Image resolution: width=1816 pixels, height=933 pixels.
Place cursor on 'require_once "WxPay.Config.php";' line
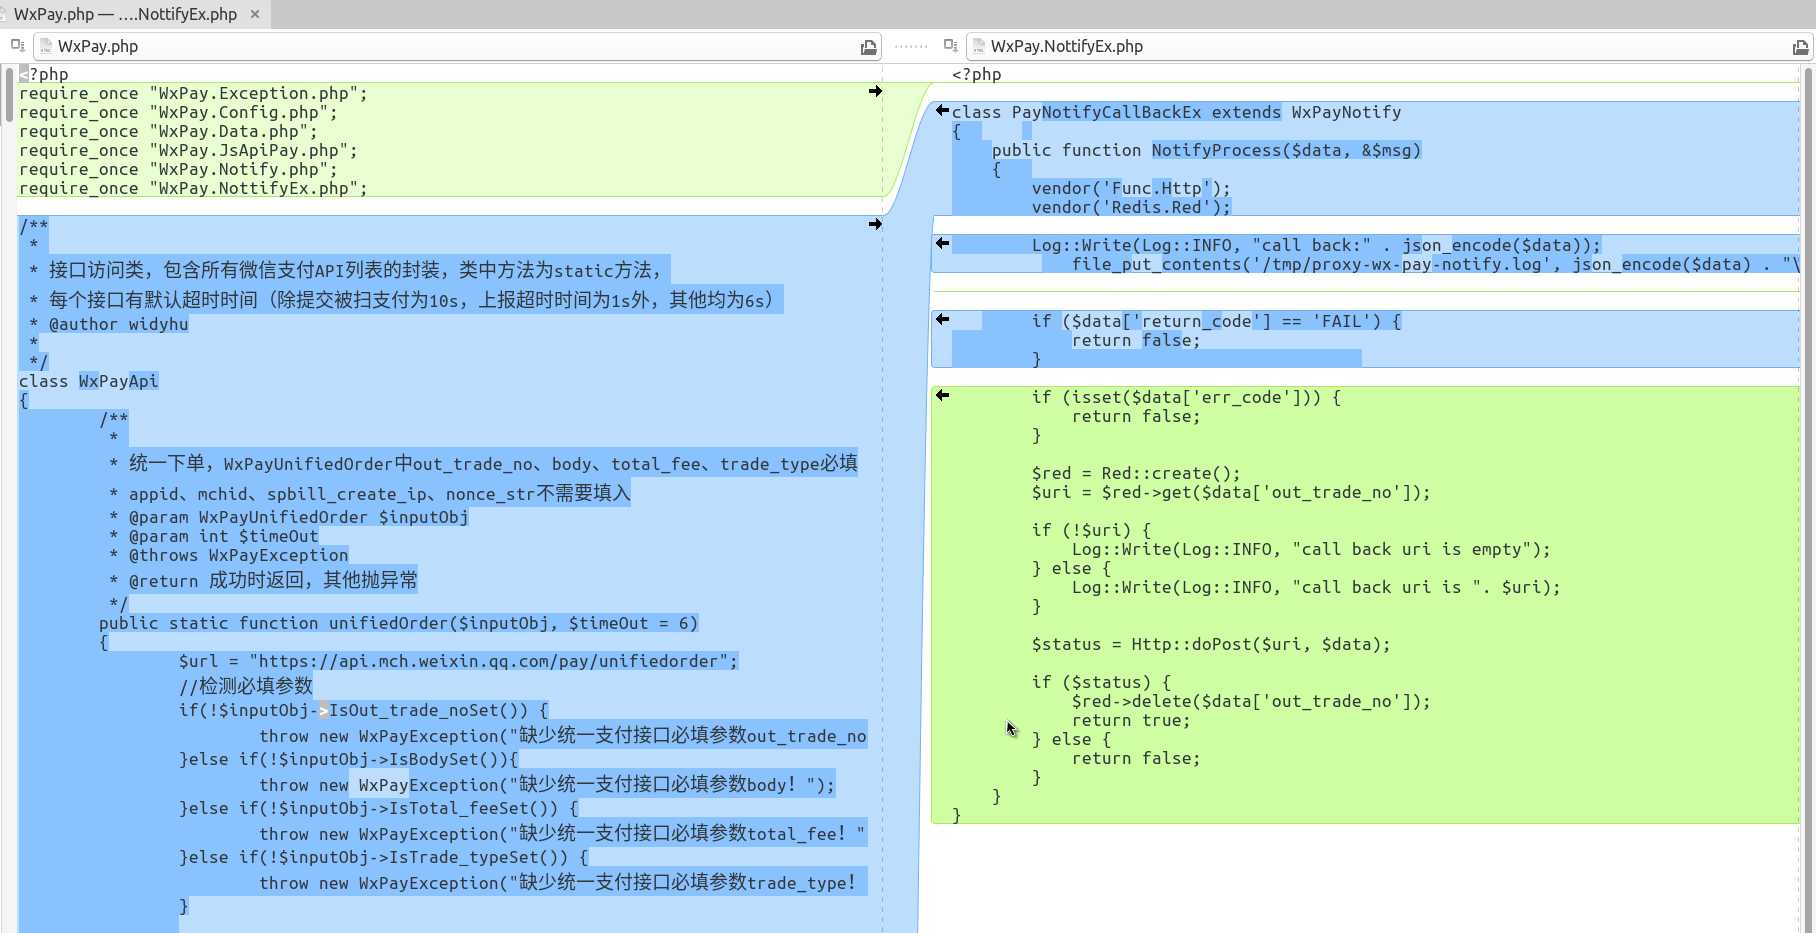(x=178, y=112)
